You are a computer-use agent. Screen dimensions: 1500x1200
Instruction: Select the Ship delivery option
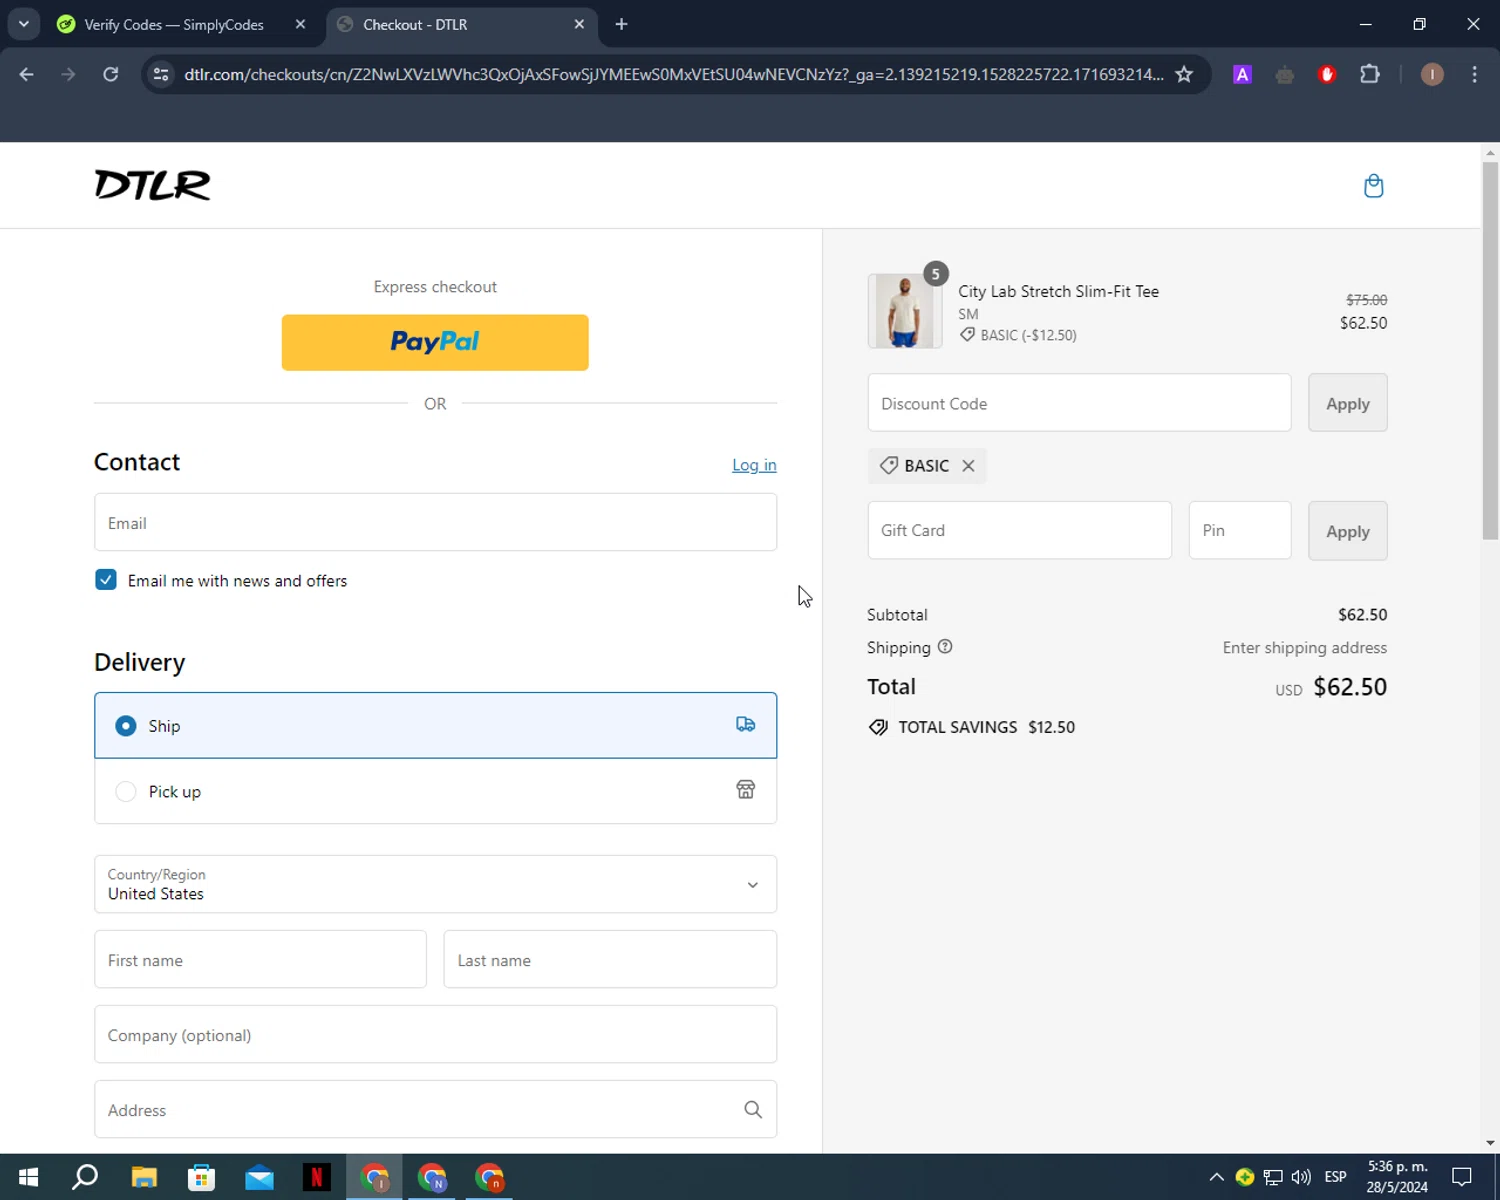click(435, 725)
